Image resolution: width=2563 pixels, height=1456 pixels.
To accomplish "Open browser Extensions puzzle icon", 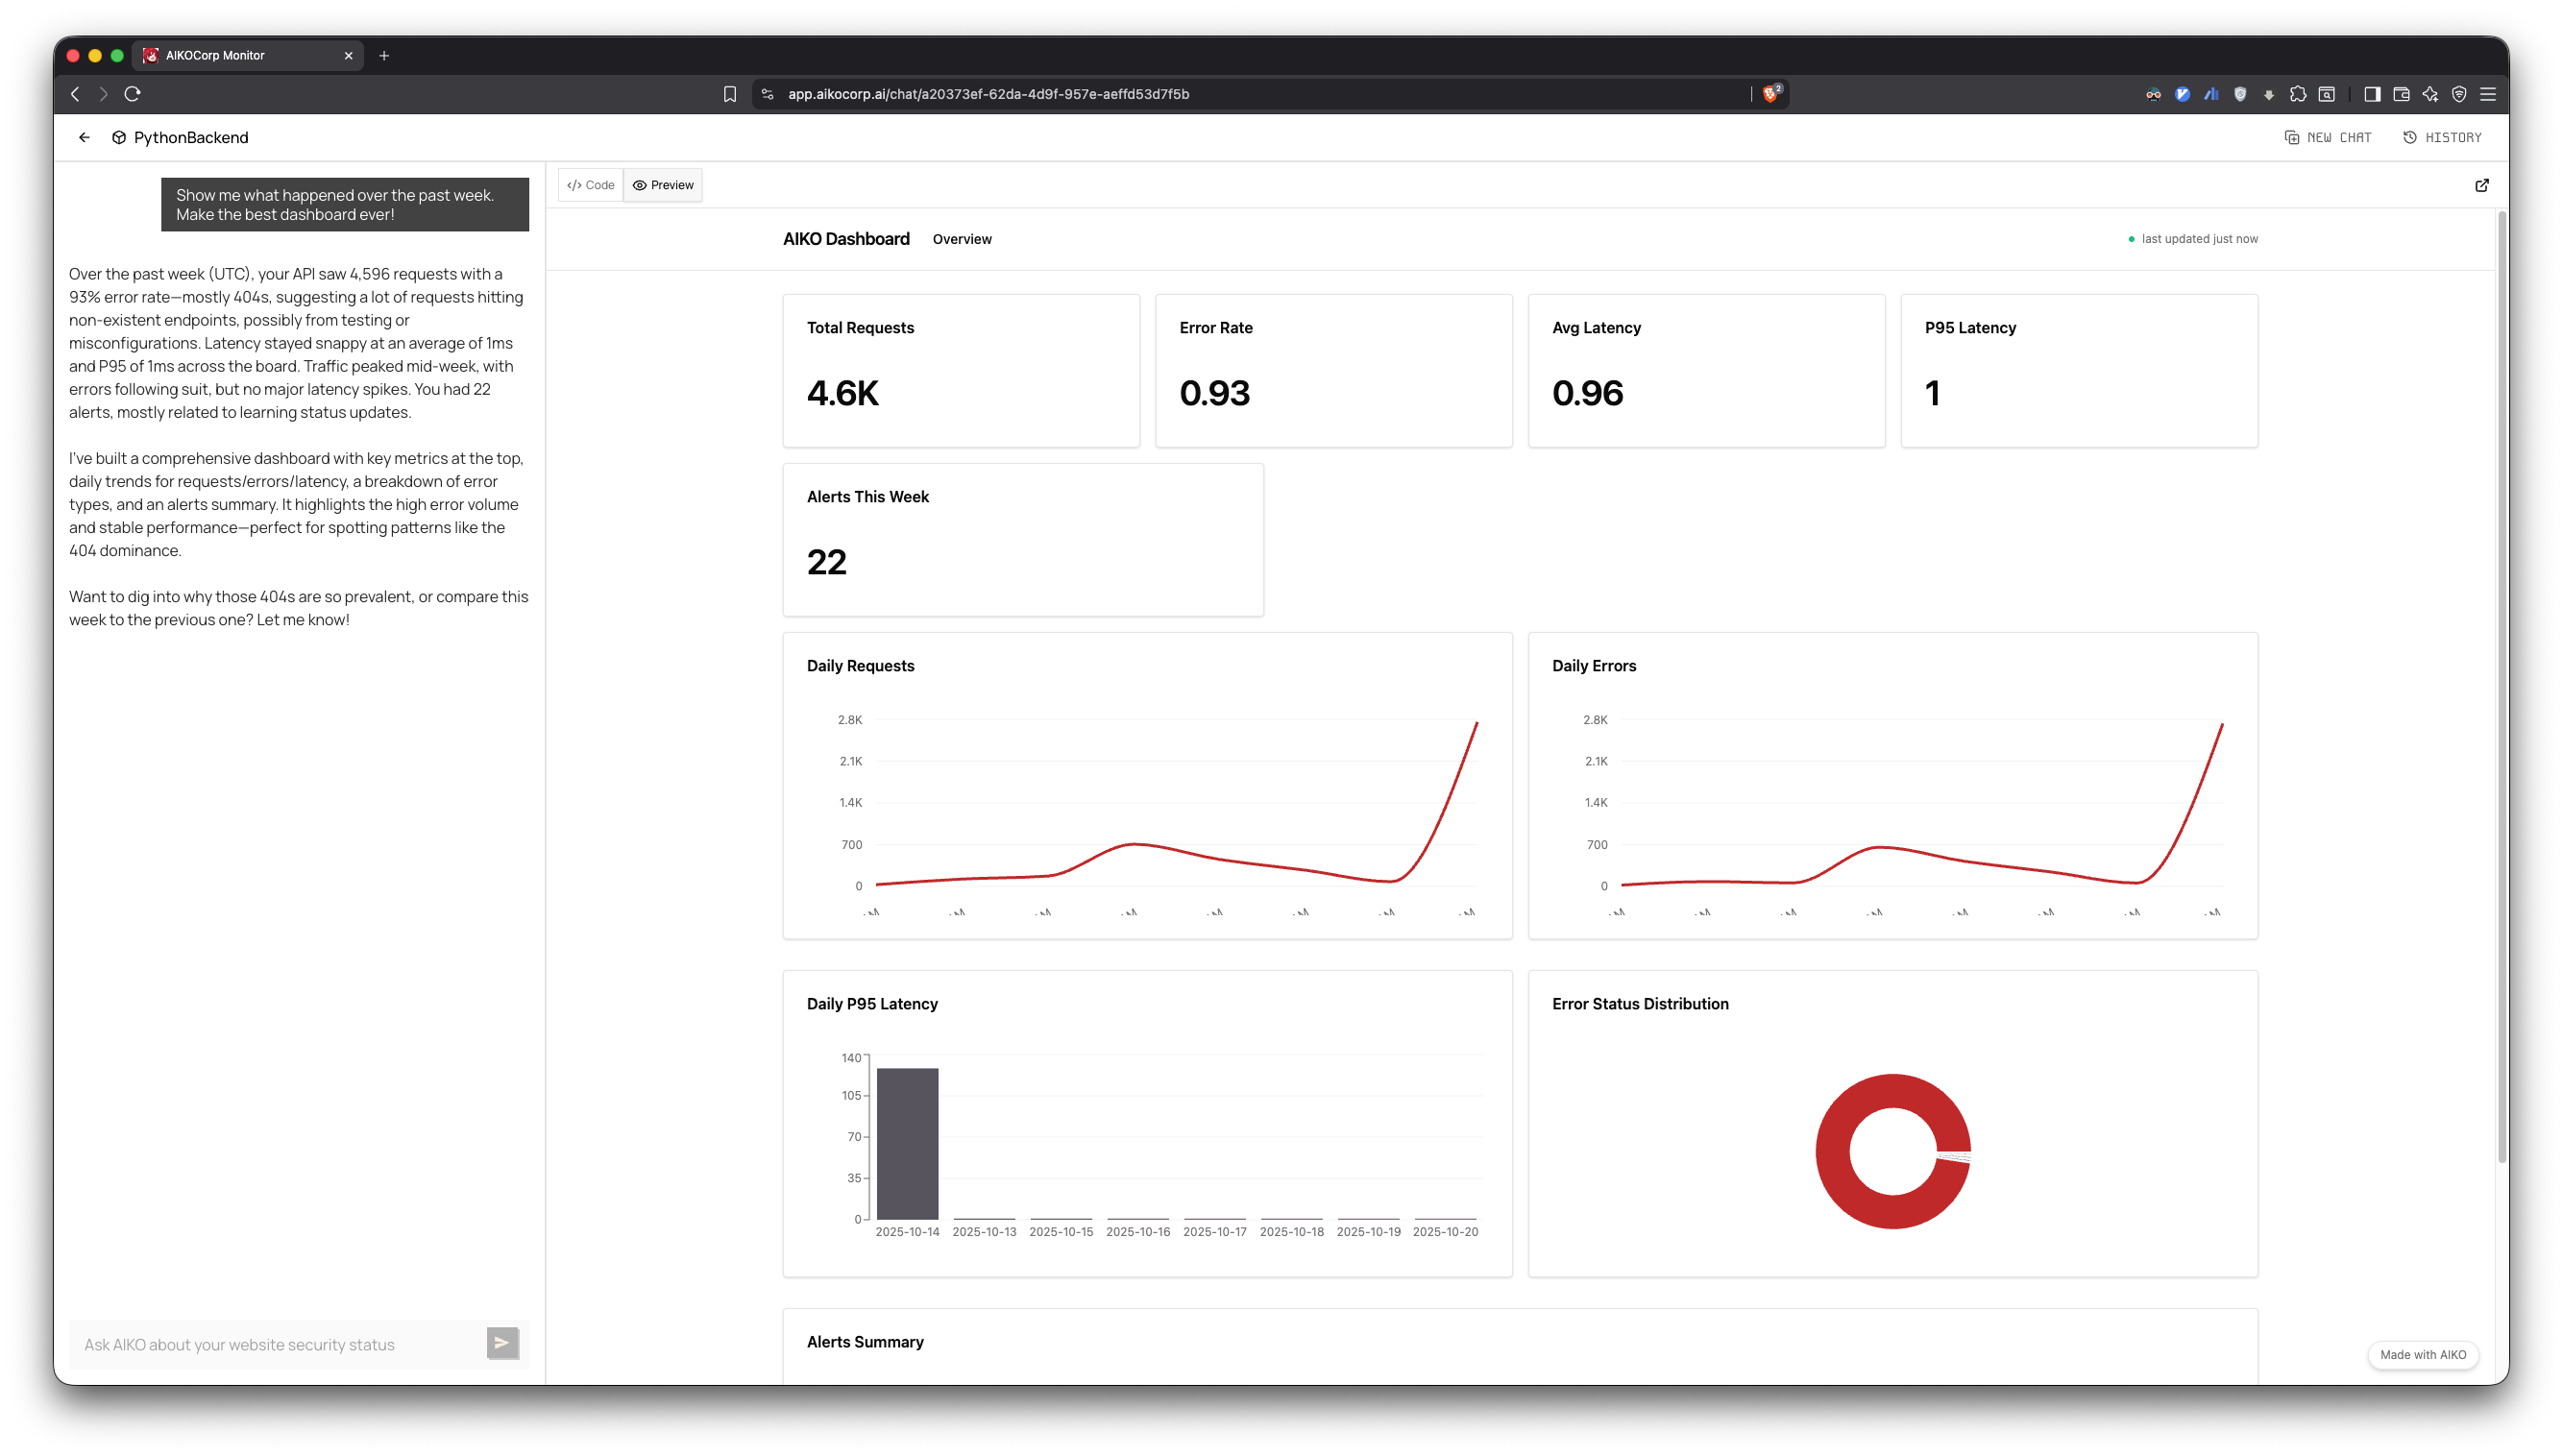I will pos(2298,93).
